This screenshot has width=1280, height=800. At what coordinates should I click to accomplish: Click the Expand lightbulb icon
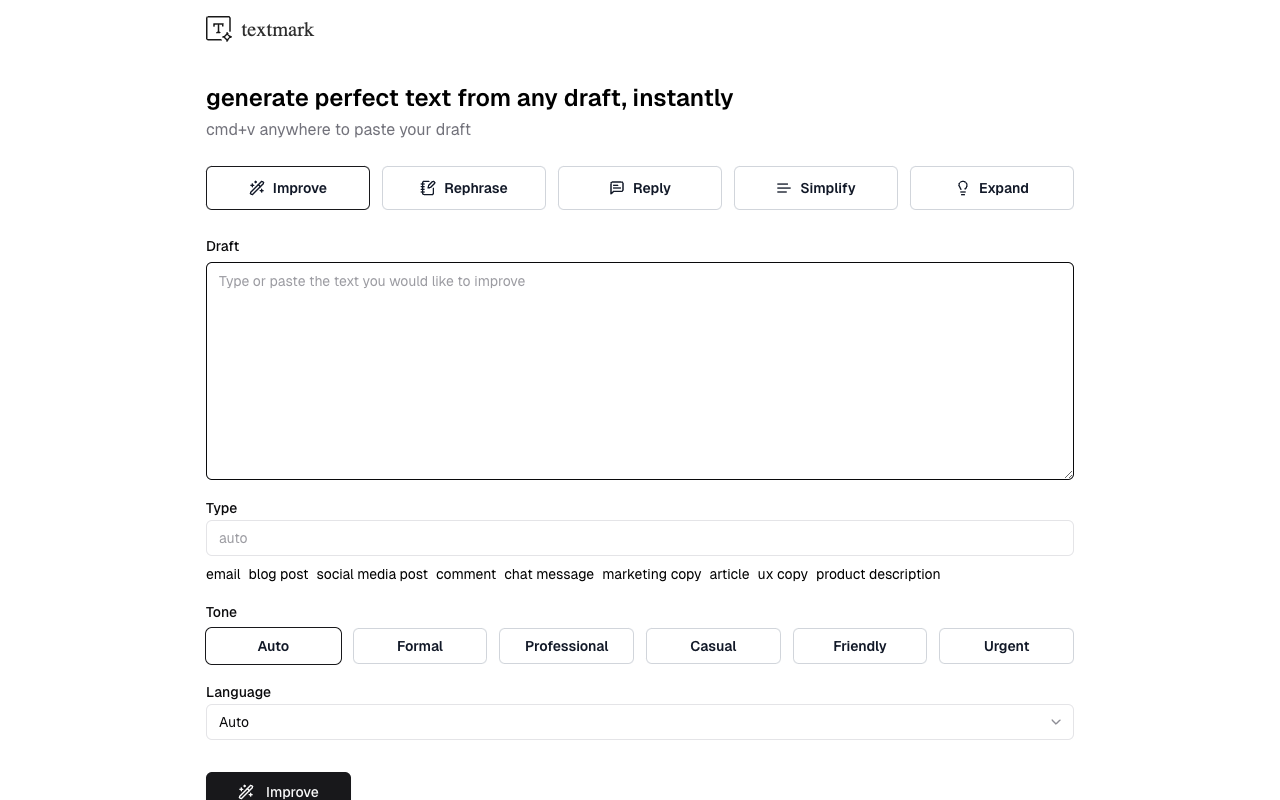(963, 188)
